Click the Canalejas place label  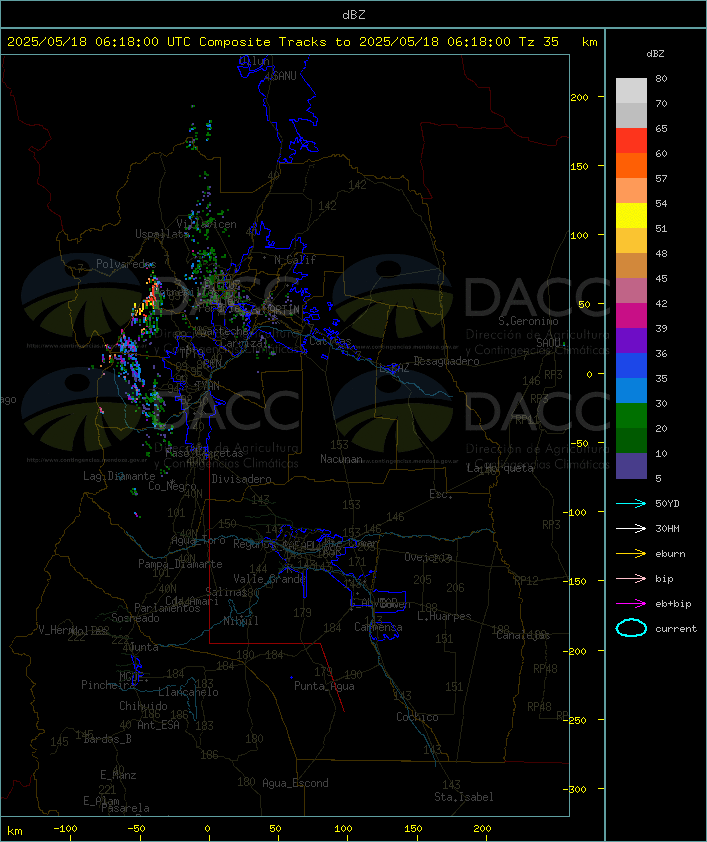click(523, 635)
